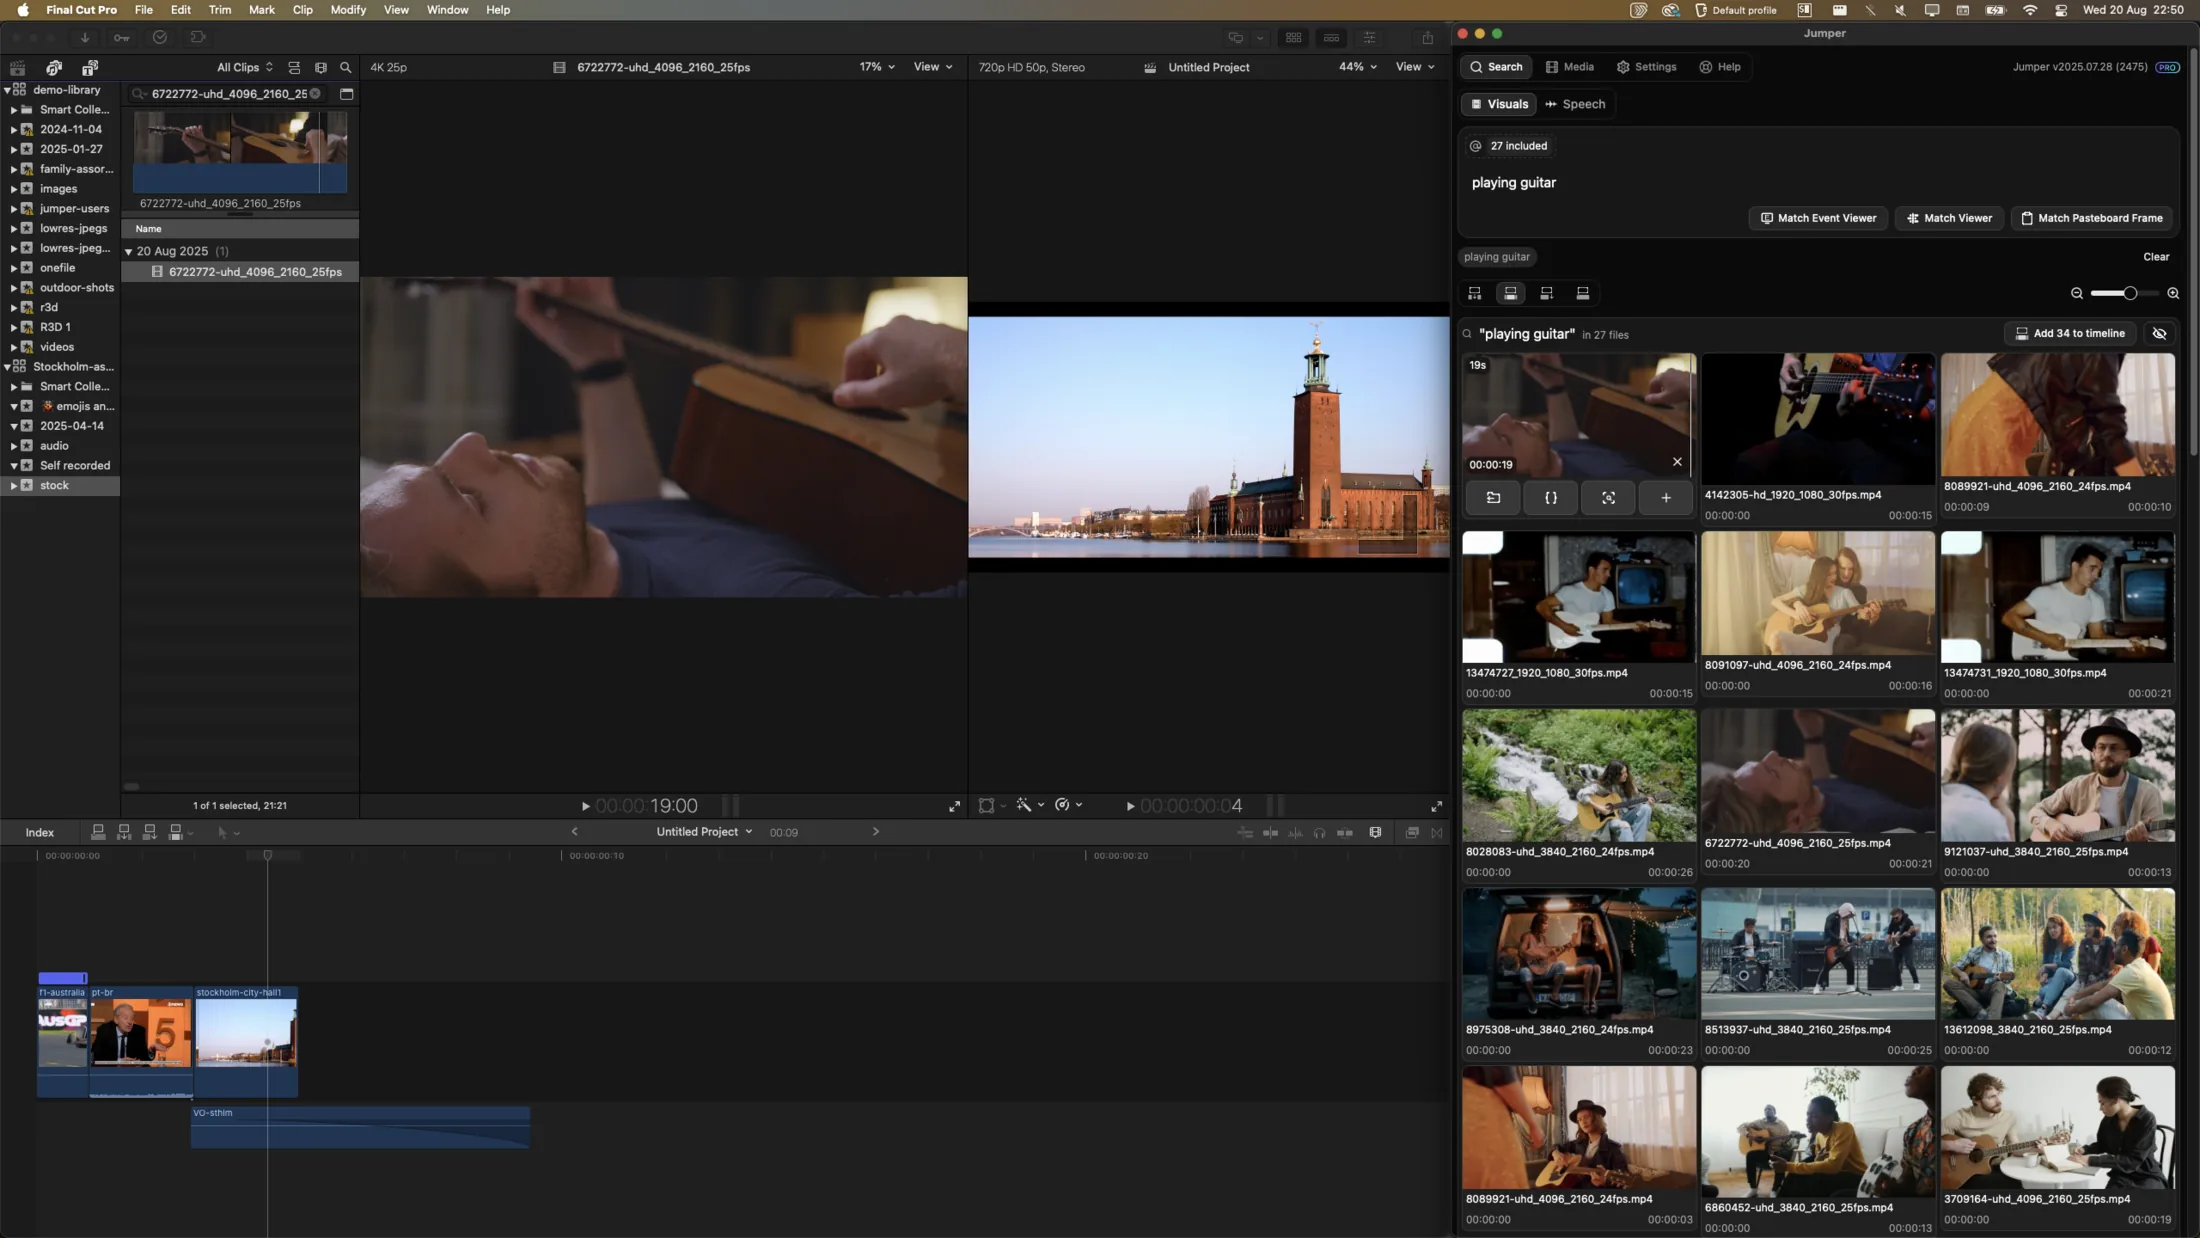Click the import media arrow icon
Viewport: 2200px width, 1238px height.
click(x=85, y=37)
